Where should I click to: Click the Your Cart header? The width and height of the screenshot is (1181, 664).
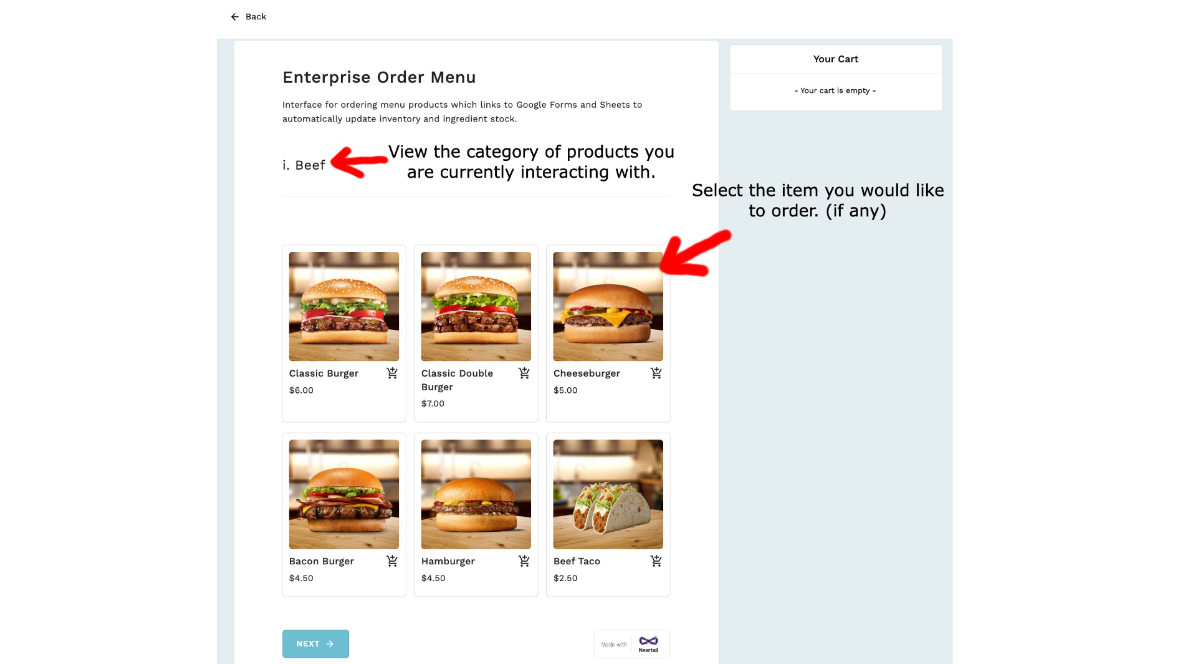click(x=835, y=59)
